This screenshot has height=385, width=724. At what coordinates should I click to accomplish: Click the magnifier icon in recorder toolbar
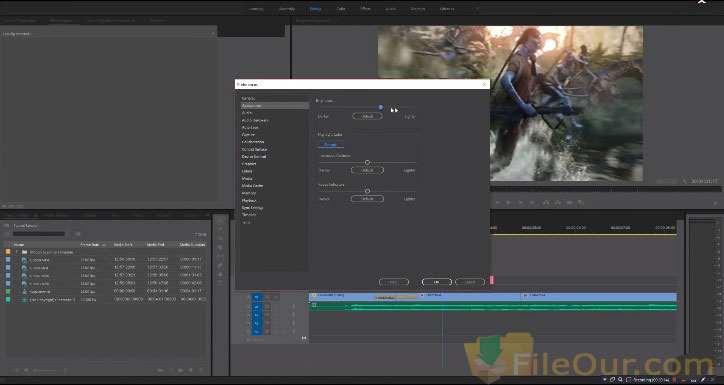coord(620,380)
